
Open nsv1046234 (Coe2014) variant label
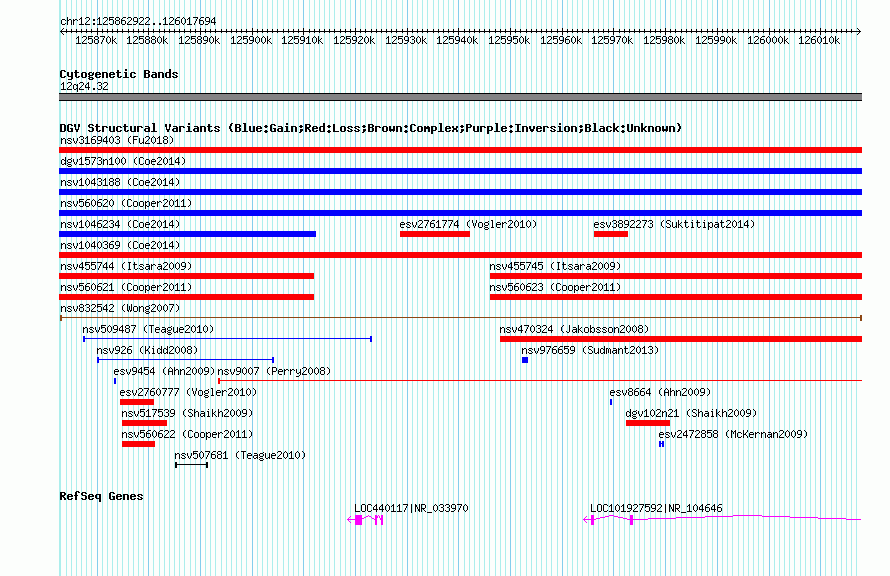[x=120, y=224]
